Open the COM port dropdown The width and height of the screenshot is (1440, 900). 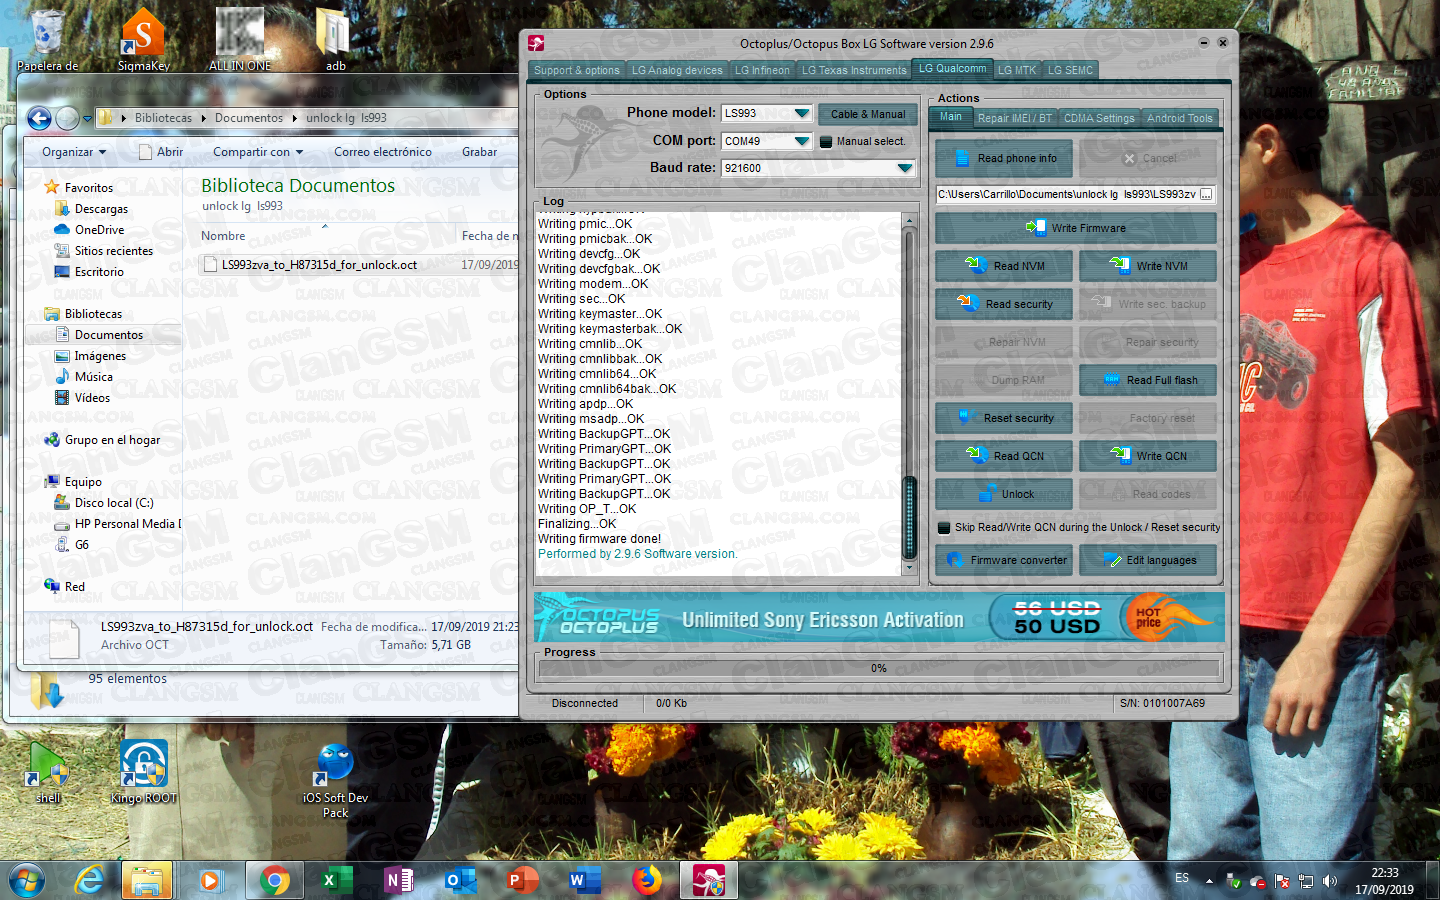(x=802, y=141)
